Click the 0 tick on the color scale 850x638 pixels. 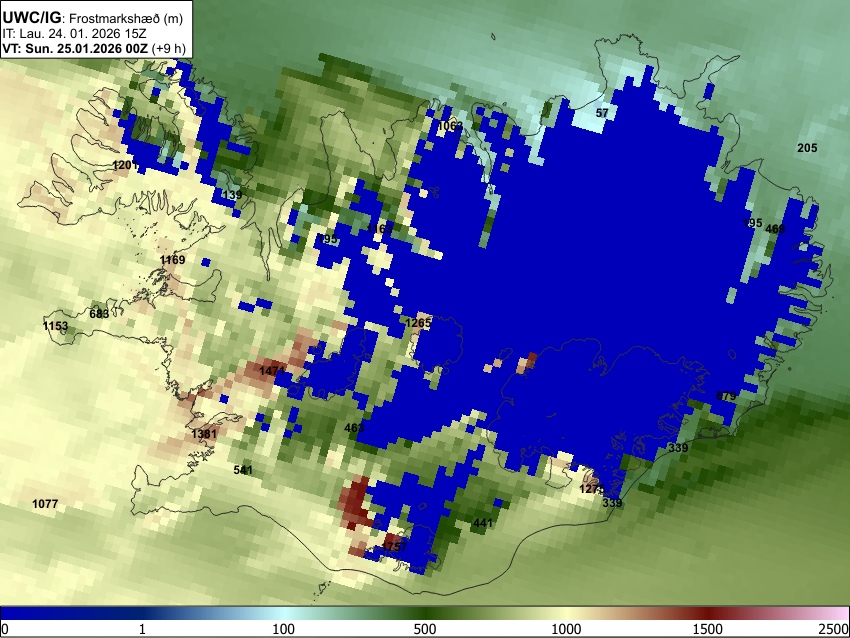pos(5,629)
